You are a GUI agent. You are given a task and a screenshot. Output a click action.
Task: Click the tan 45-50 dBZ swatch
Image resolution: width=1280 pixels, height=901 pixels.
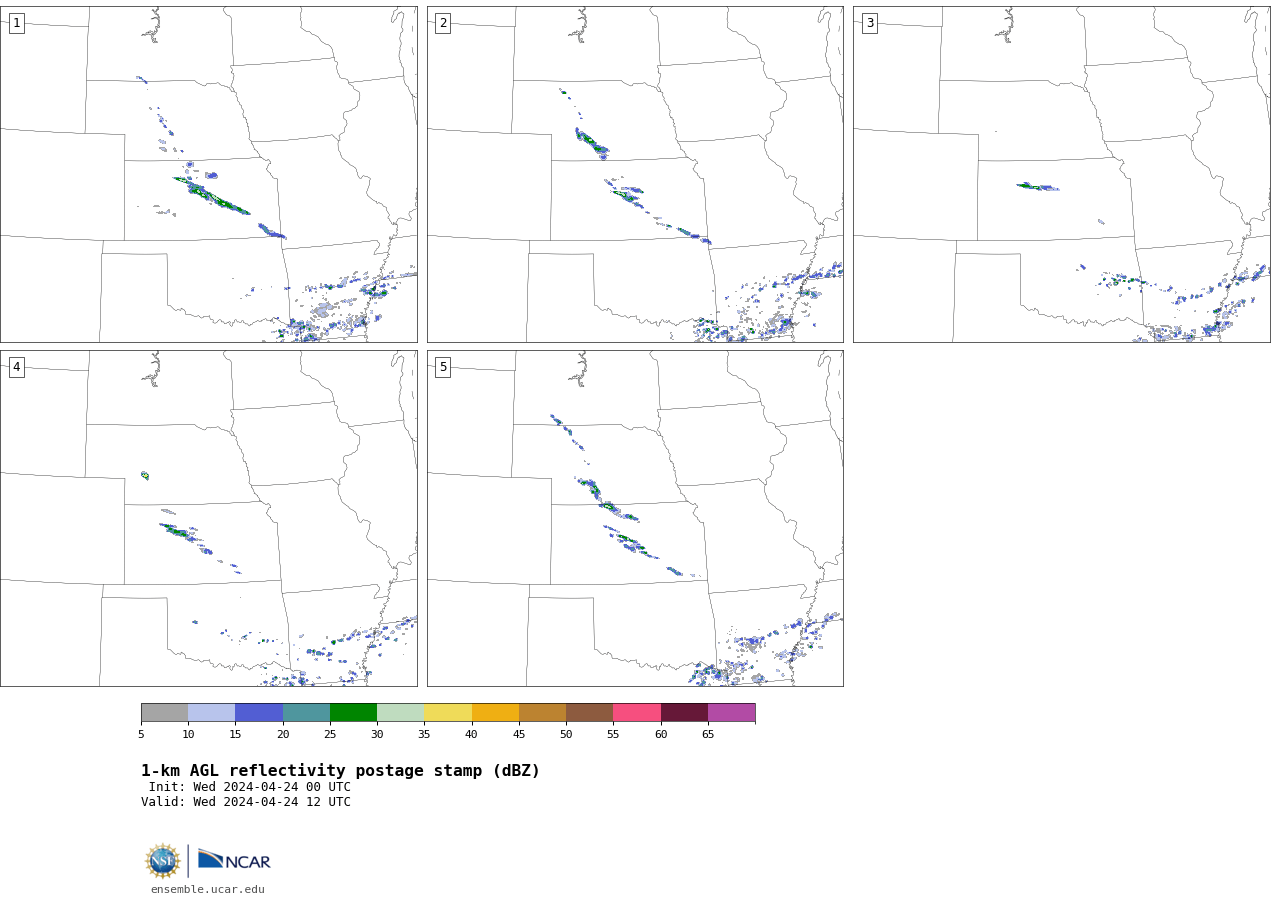pyautogui.click(x=542, y=712)
